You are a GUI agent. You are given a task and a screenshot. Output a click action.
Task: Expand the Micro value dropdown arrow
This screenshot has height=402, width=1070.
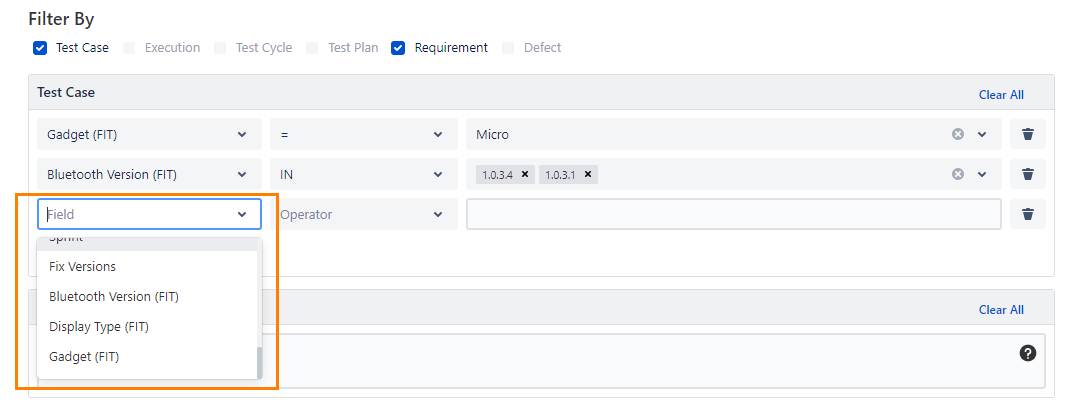[982, 134]
